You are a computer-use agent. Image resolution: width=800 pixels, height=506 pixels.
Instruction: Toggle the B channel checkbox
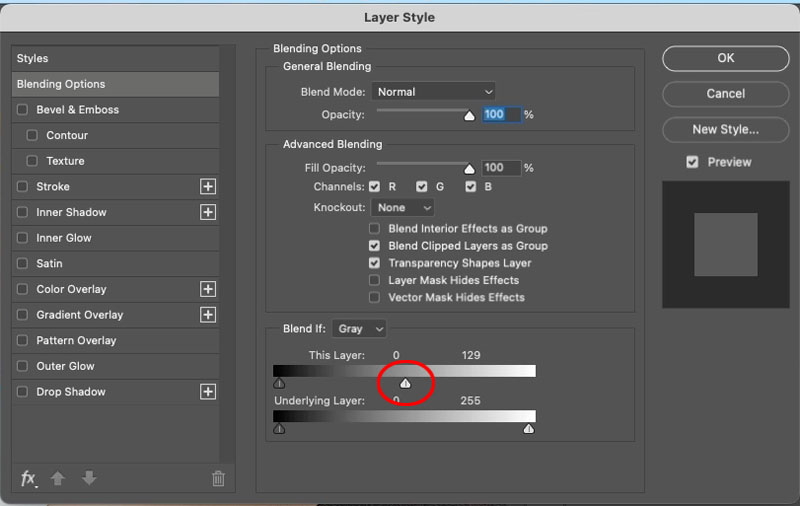pyautogui.click(x=470, y=187)
